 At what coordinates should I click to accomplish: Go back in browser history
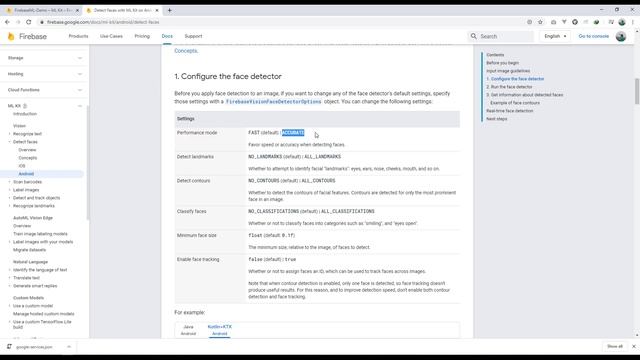(7, 22)
